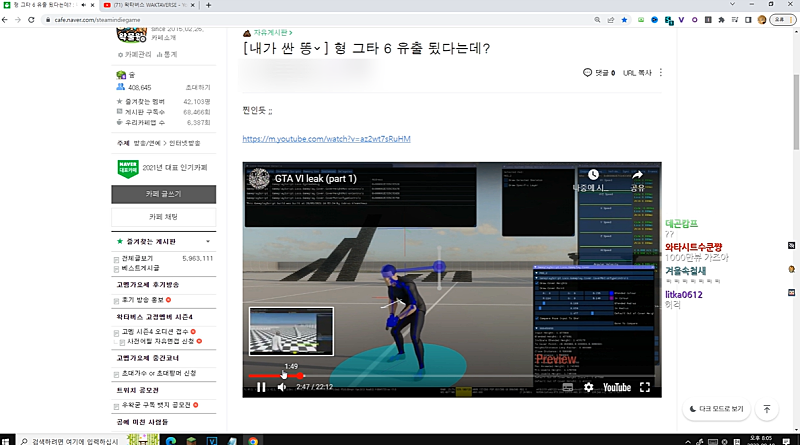The width and height of the screenshot is (800, 445).
Task: Close the YouTube WAKTAVERSE tab
Action: tap(193, 5)
